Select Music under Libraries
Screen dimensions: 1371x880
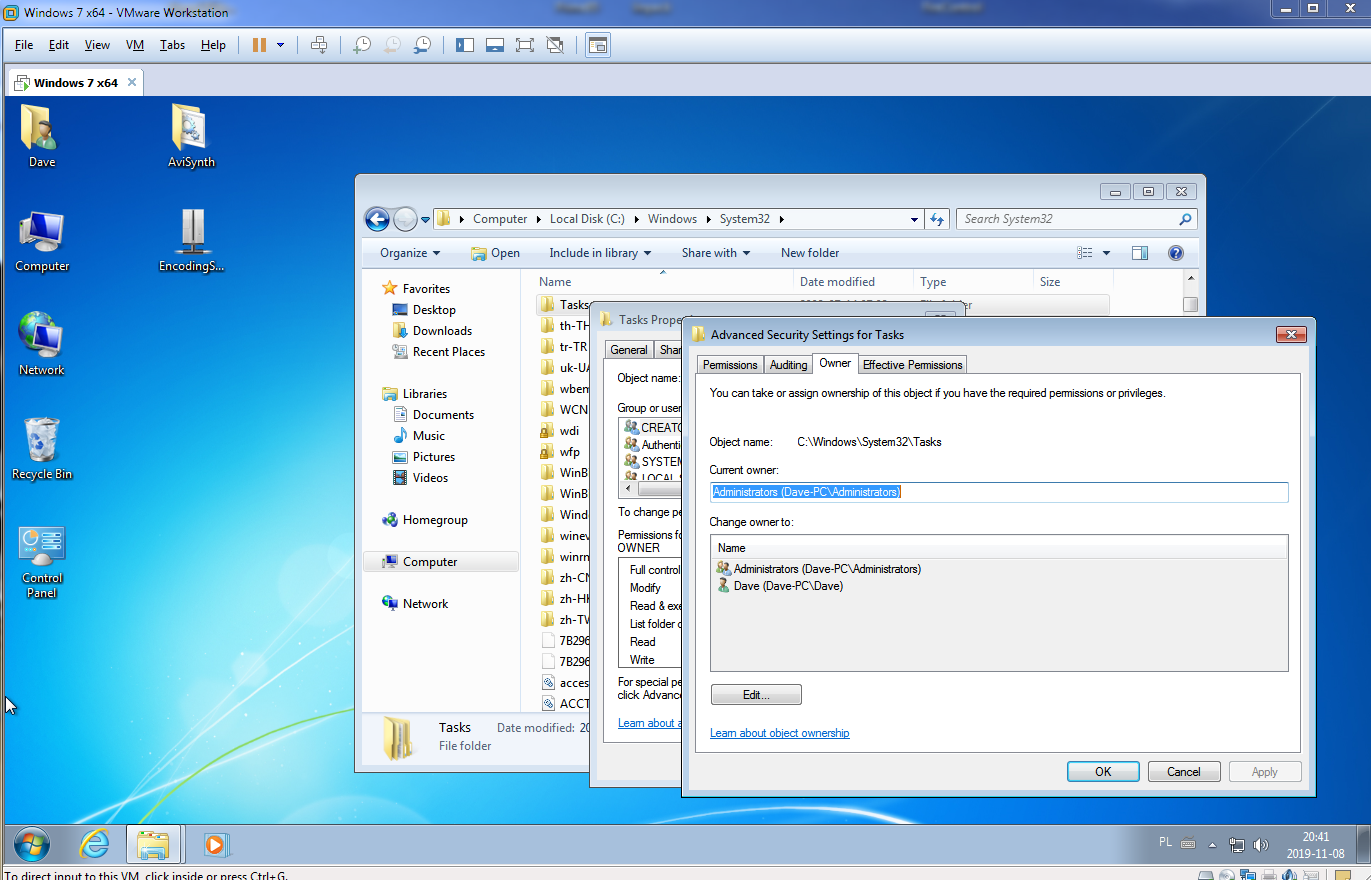pyautogui.click(x=429, y=436)
